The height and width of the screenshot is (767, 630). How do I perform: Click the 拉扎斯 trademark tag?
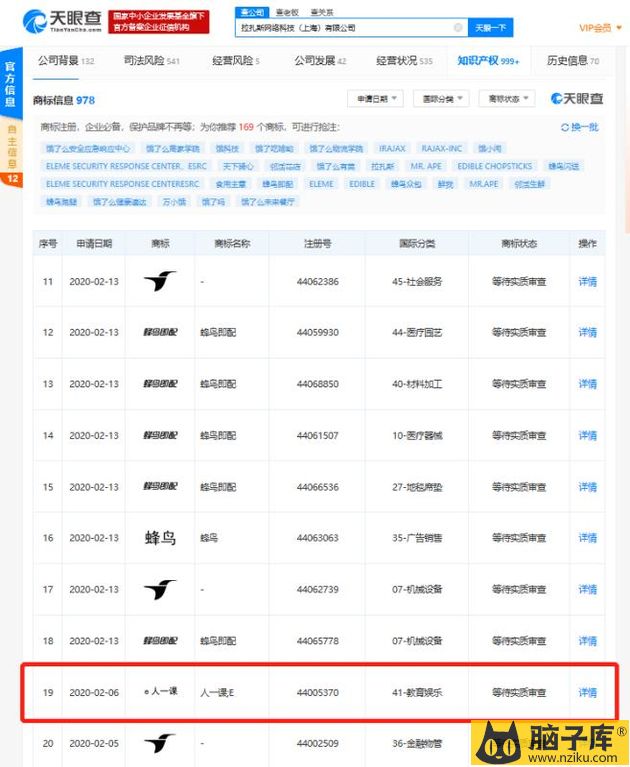point(382,166)
